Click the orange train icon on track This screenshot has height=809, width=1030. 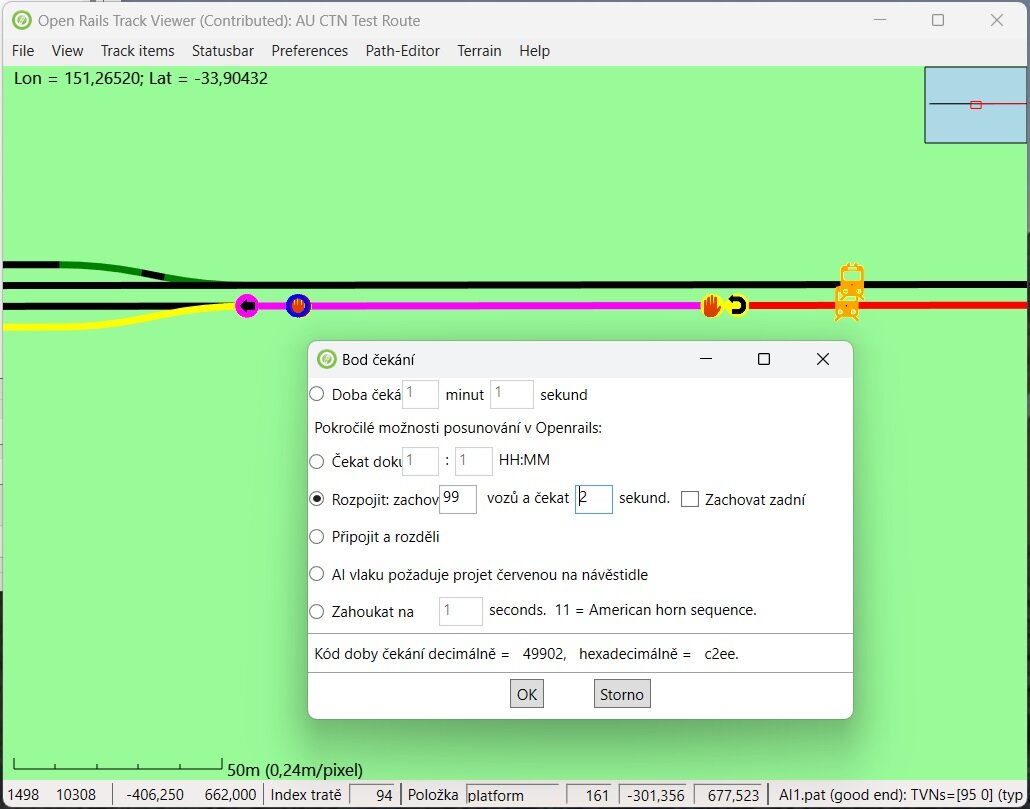point(848,302)
